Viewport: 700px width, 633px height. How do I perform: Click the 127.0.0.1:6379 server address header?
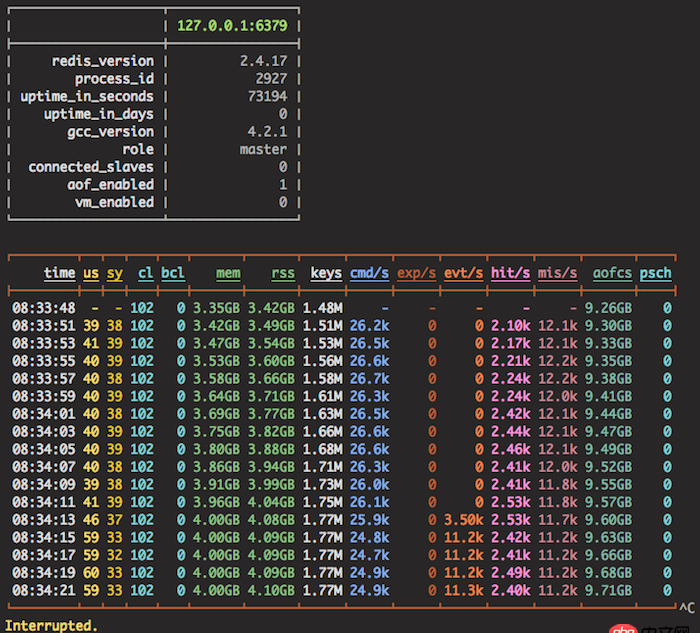(231, 24)
